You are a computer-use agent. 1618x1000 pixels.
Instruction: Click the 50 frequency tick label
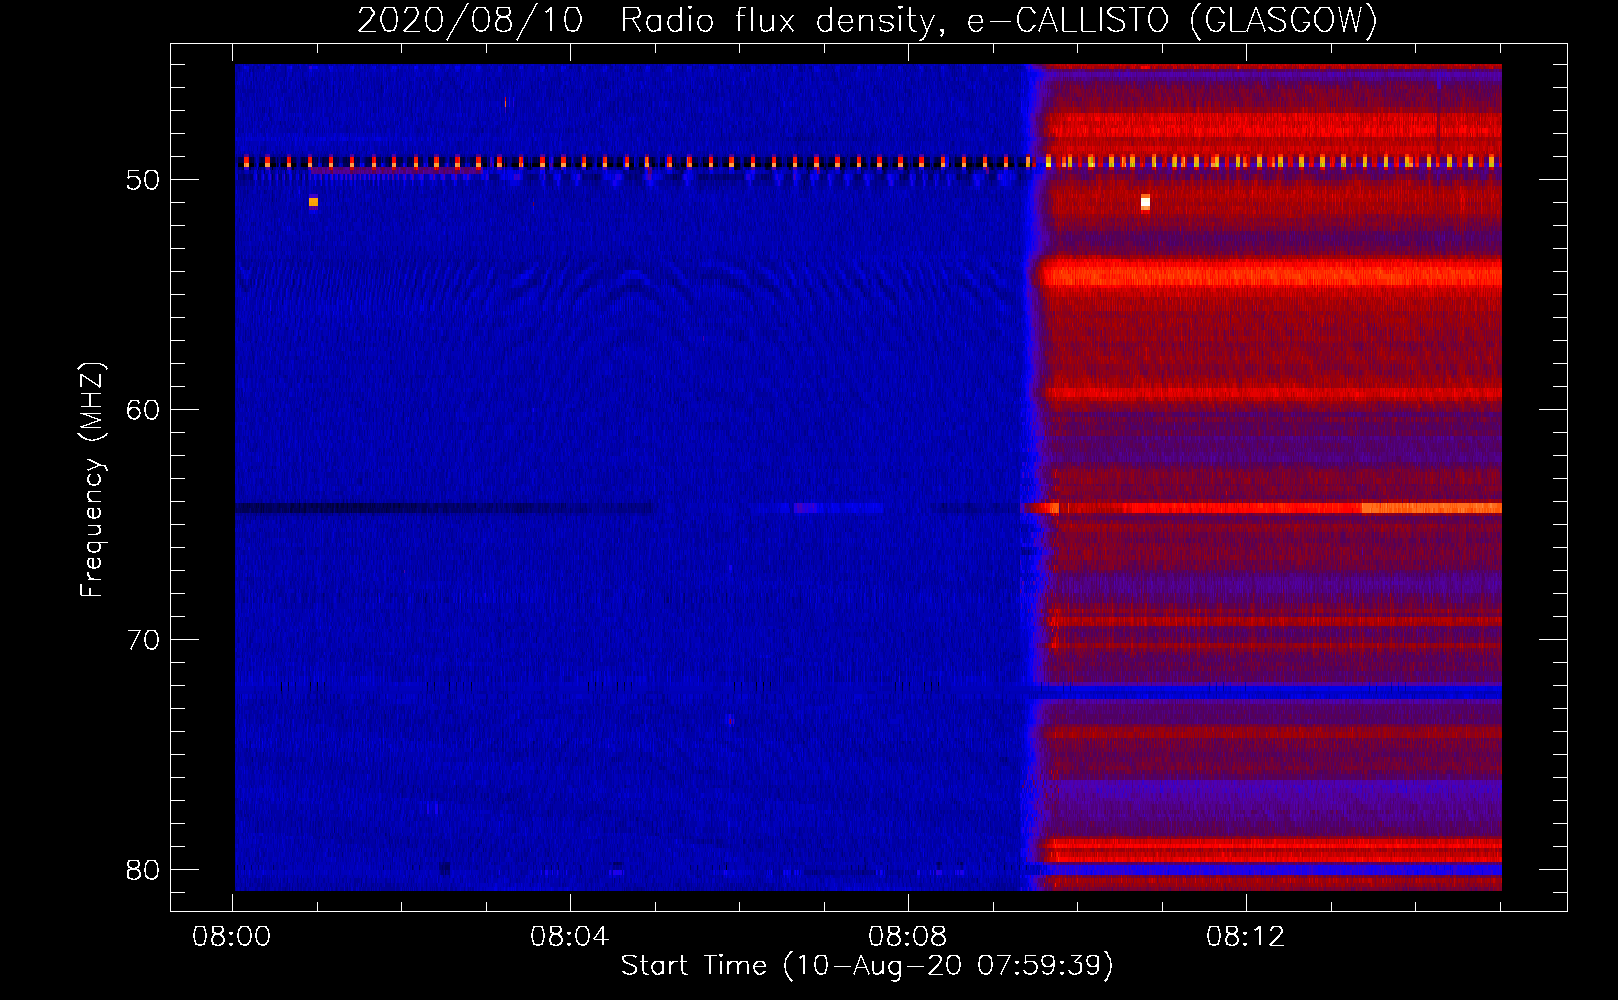pos(143,180)
